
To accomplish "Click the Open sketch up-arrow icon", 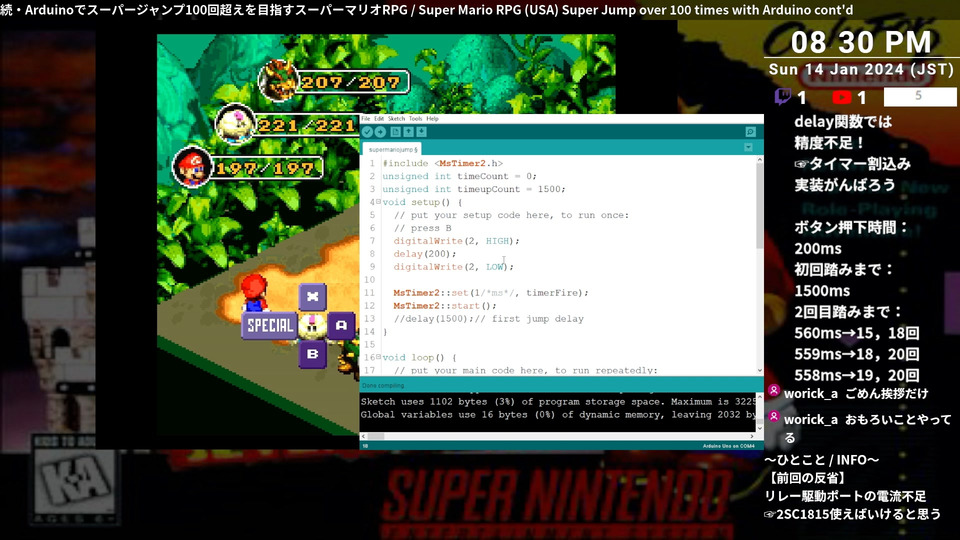I will [x=408, y=132].
